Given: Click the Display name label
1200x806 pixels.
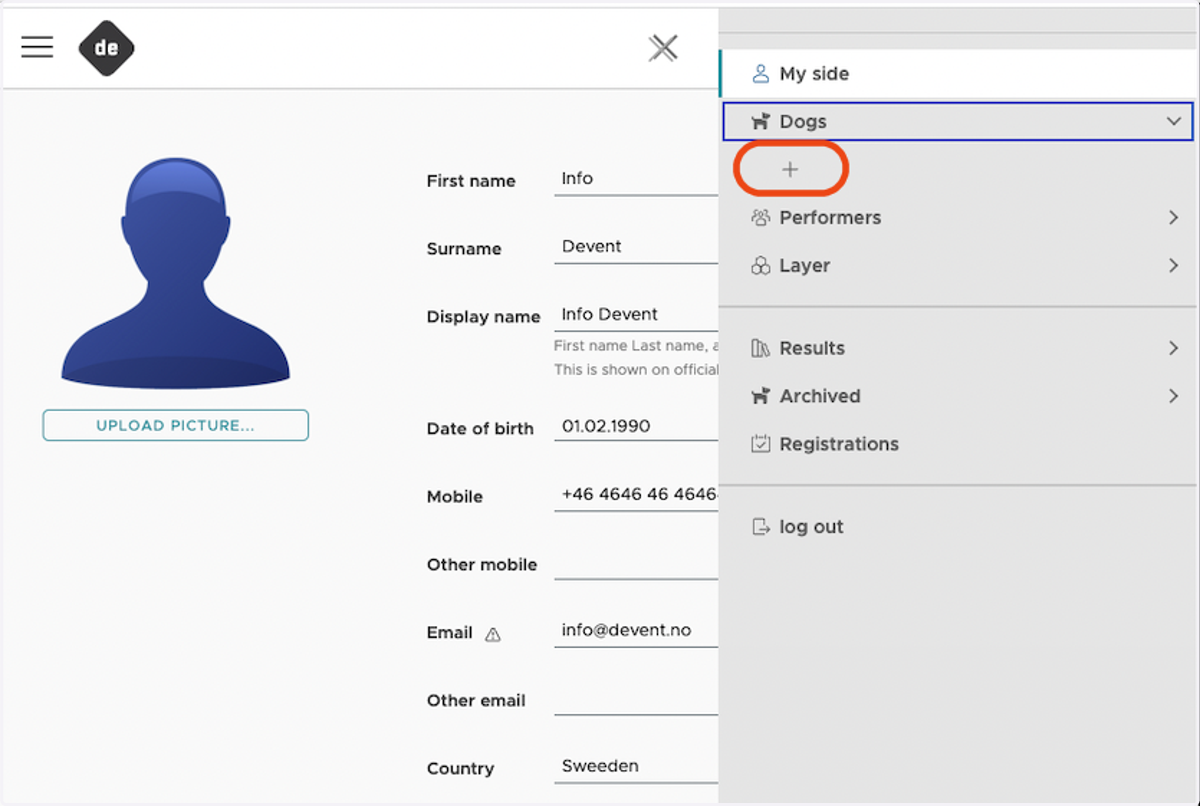Looking at the screenshot, I should pyautogui.click(x=483, y=317).
